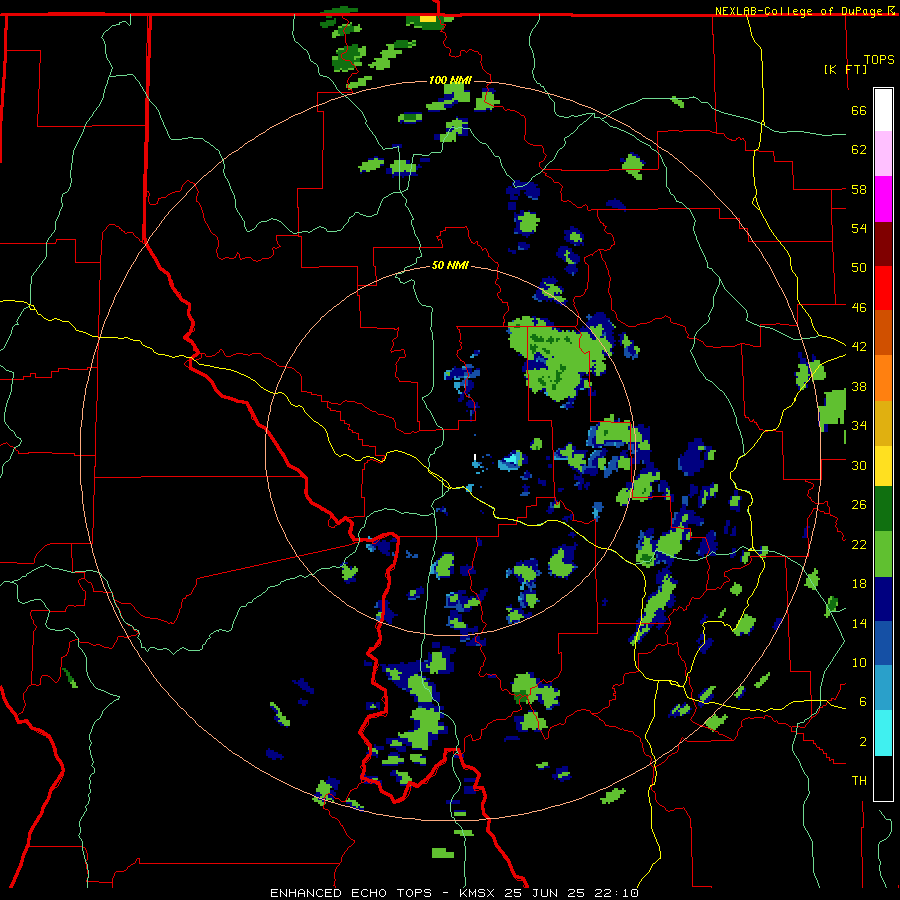
Task: Click the "TH" threshold label
Action: tap(859, 781)
